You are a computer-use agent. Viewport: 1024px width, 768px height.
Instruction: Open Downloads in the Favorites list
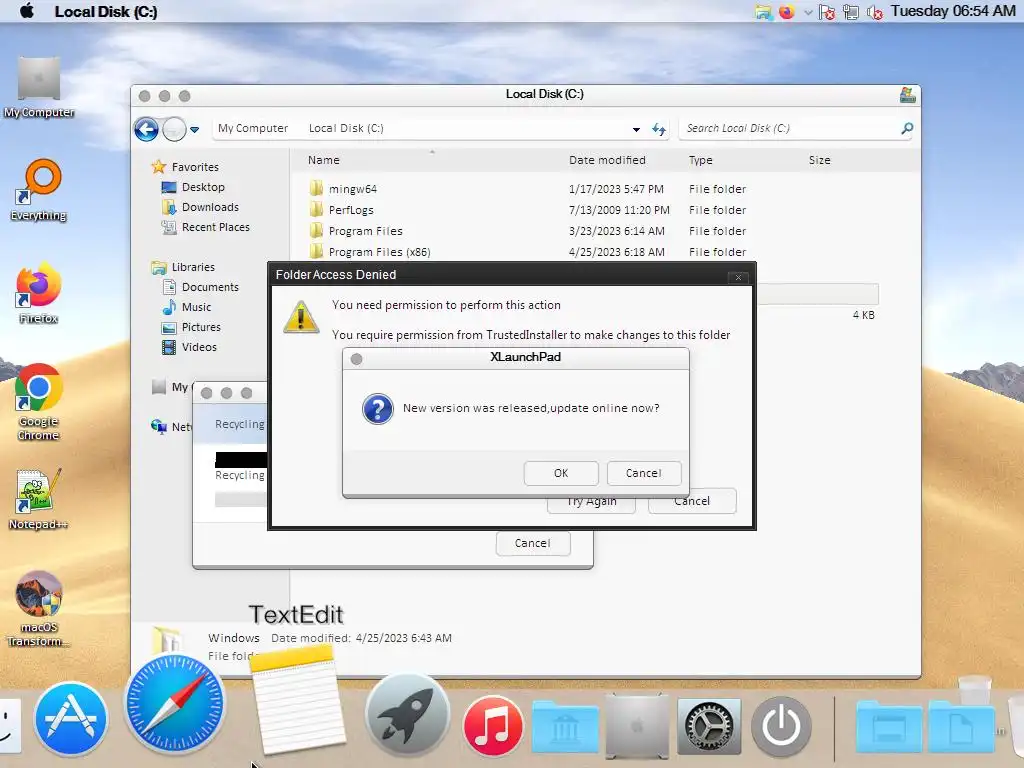[210, 207]
